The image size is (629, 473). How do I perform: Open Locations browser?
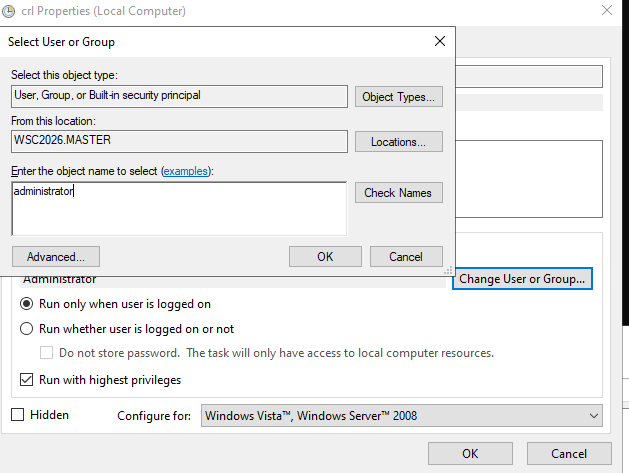pyautogui.click(x=398, y=142)
